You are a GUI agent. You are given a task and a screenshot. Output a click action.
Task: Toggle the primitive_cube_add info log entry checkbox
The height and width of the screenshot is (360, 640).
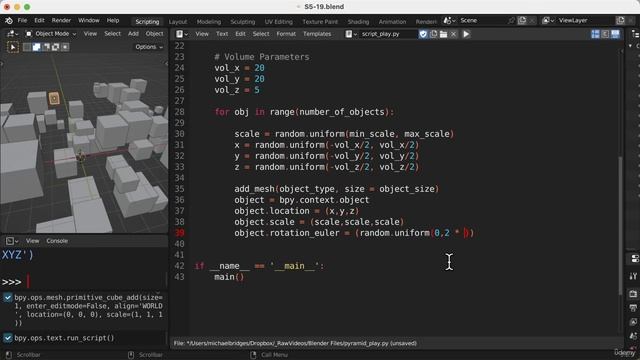[x=8, y=298]
